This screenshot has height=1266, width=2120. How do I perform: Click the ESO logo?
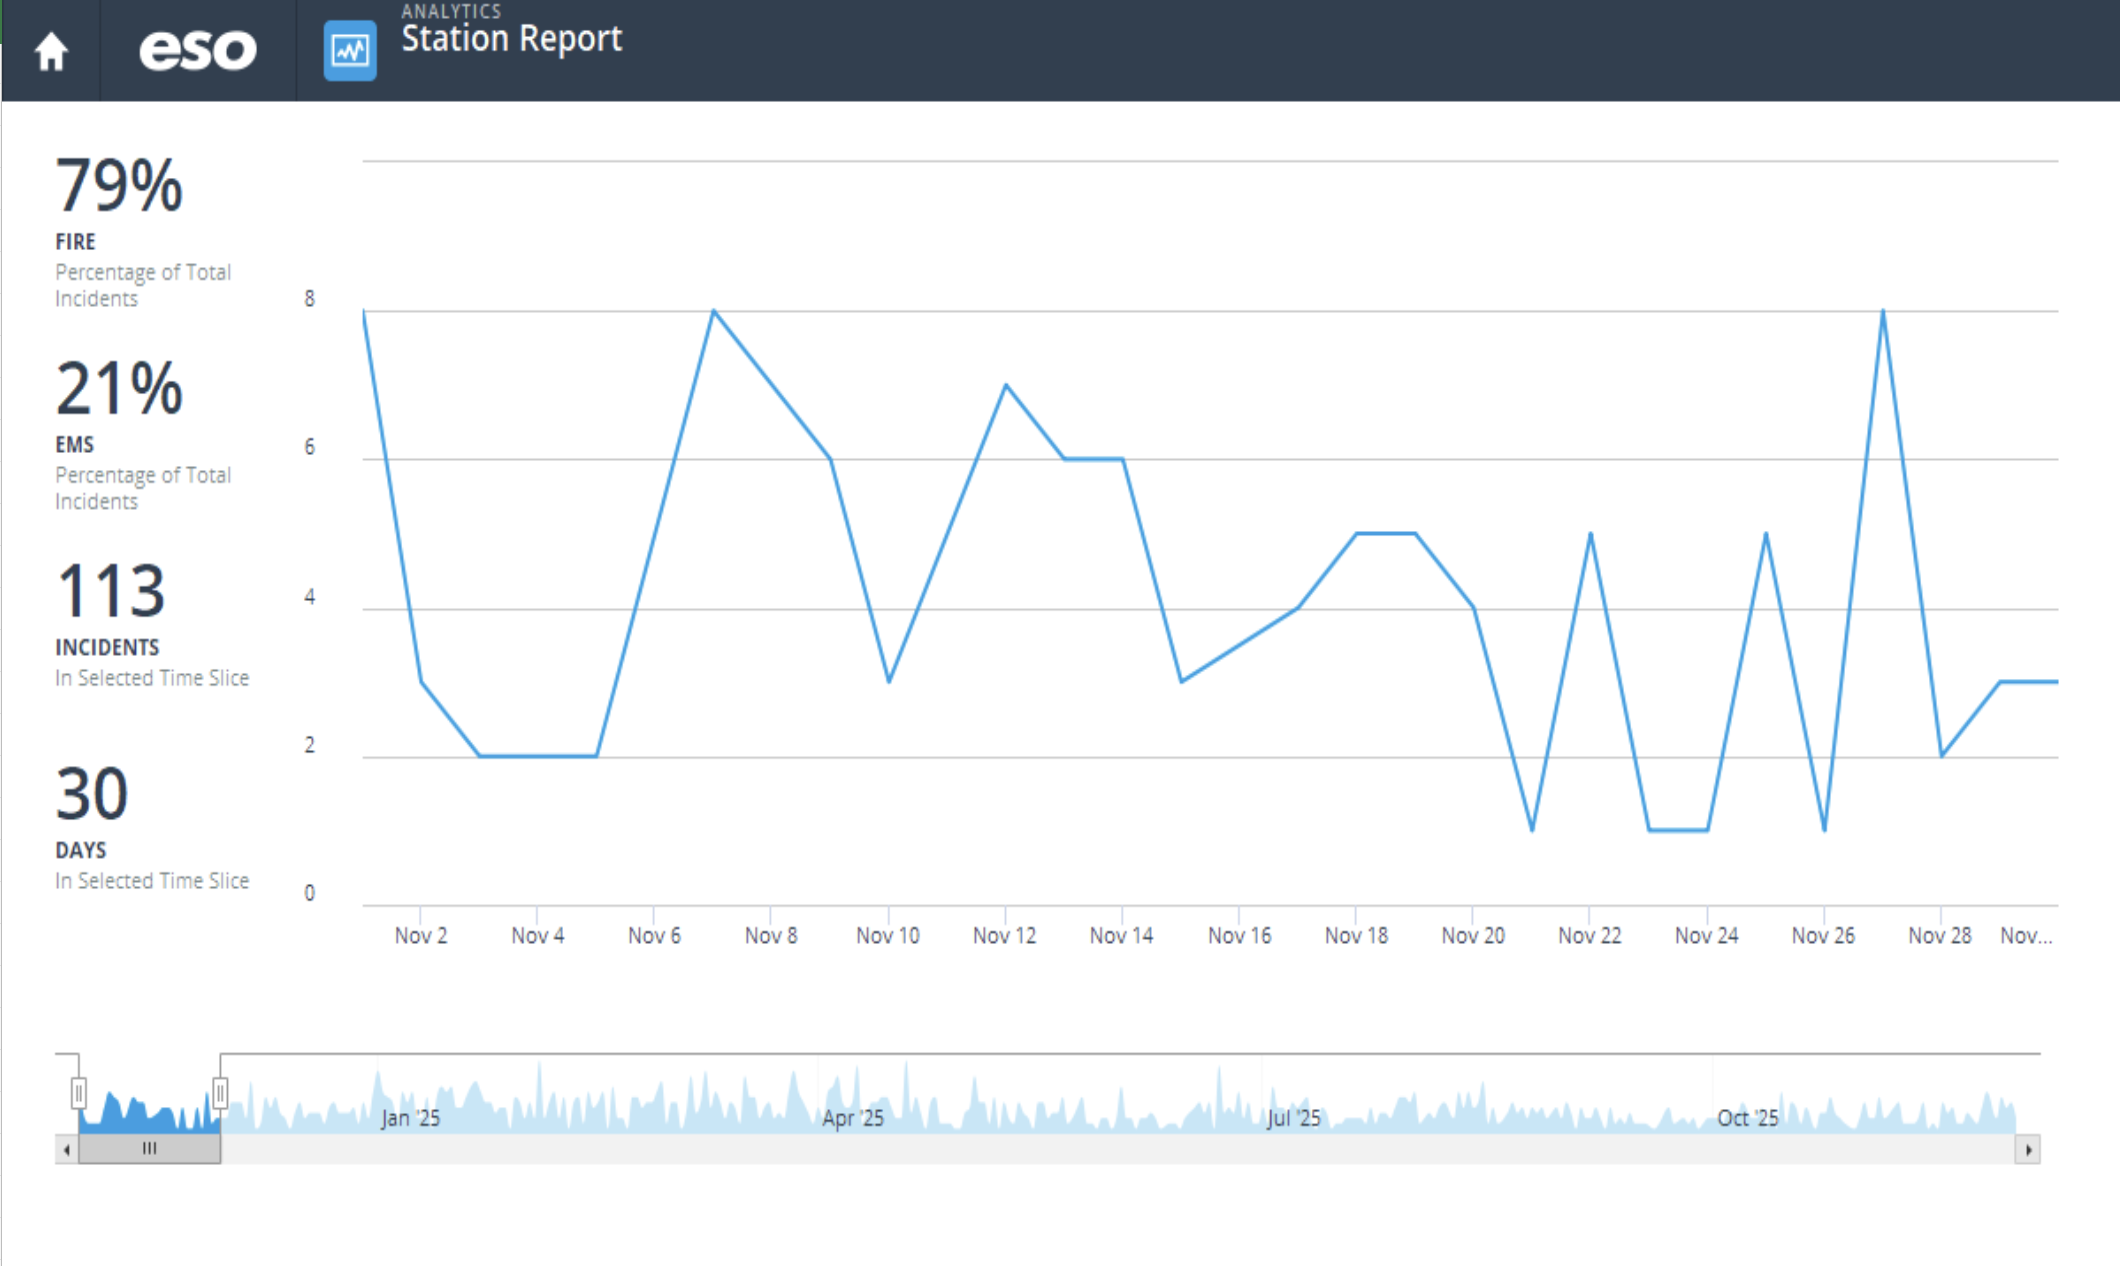point(197,50)
